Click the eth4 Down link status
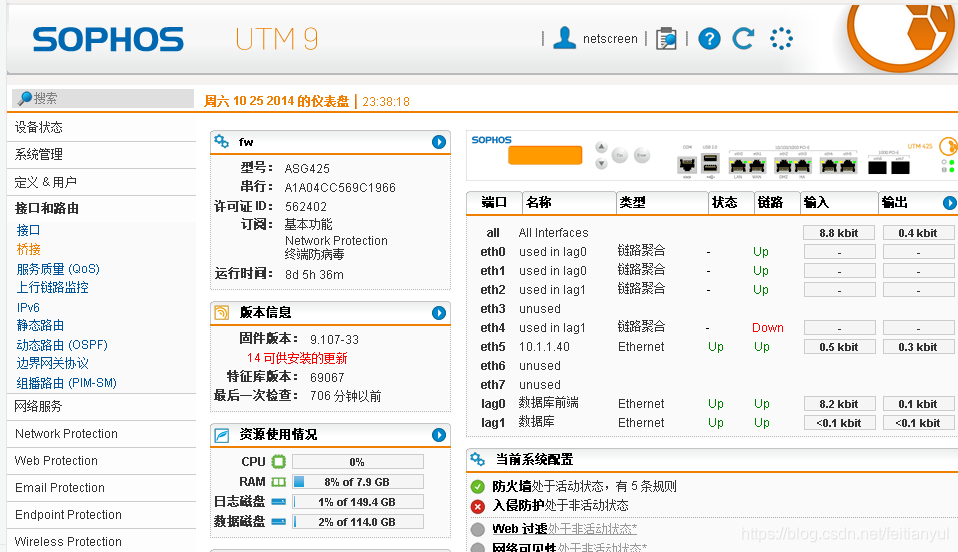This screenshot has height=552, width=958. (x=767, y=328)
